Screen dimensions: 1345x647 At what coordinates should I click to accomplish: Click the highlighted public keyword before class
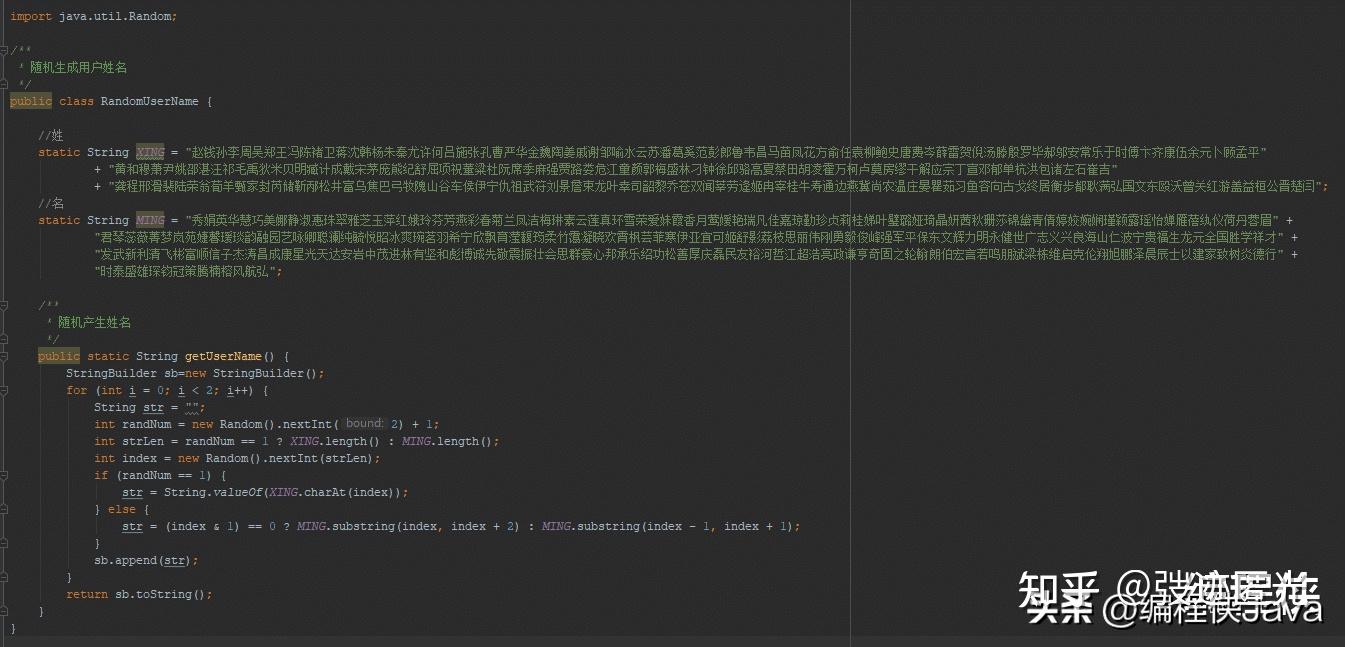pos(30,101)
